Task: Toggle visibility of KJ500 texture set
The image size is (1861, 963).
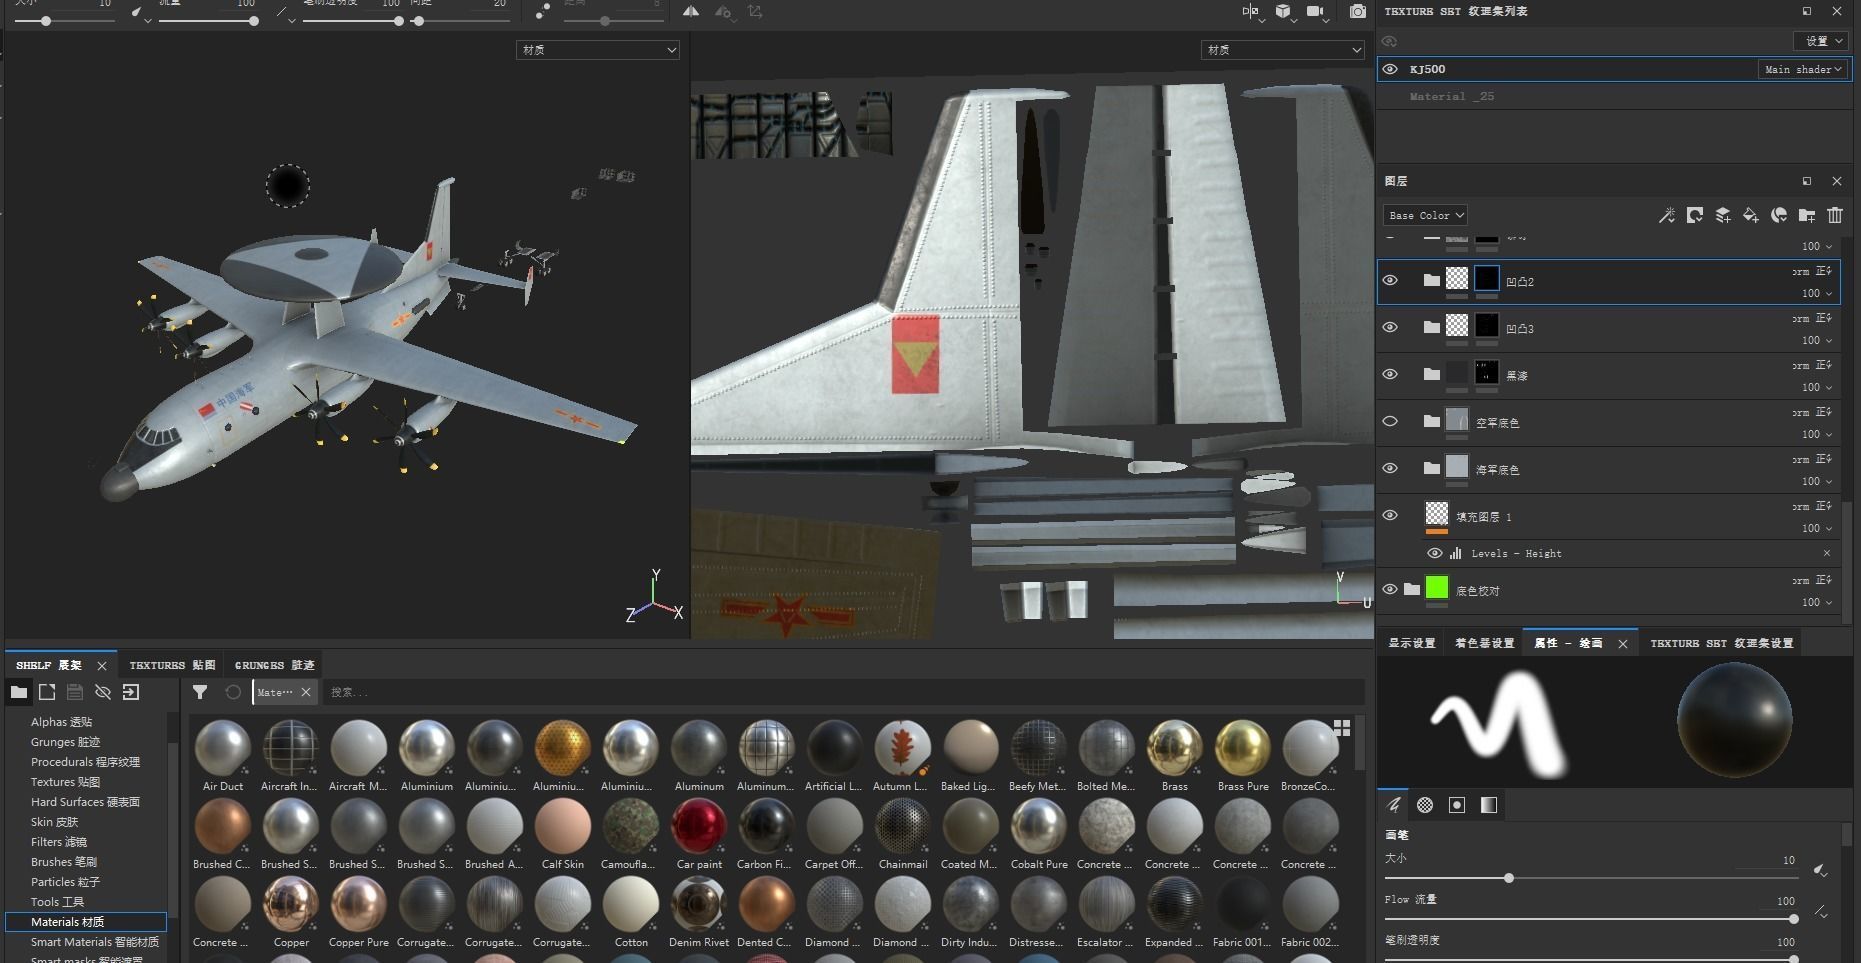Action: 1390,69
